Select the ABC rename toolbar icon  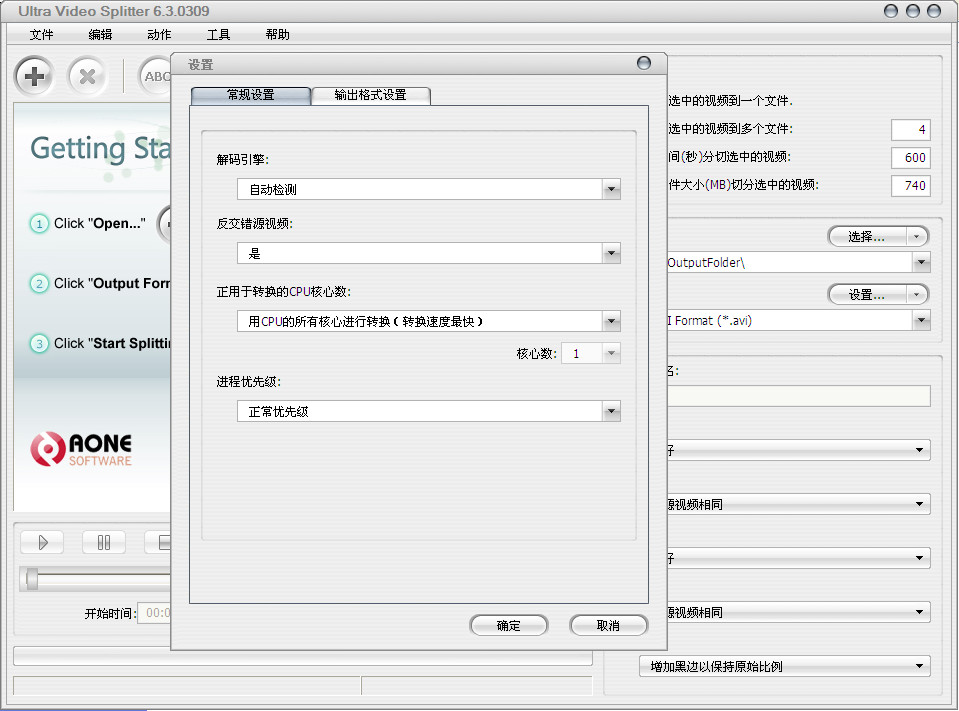(x=157, y=76)
